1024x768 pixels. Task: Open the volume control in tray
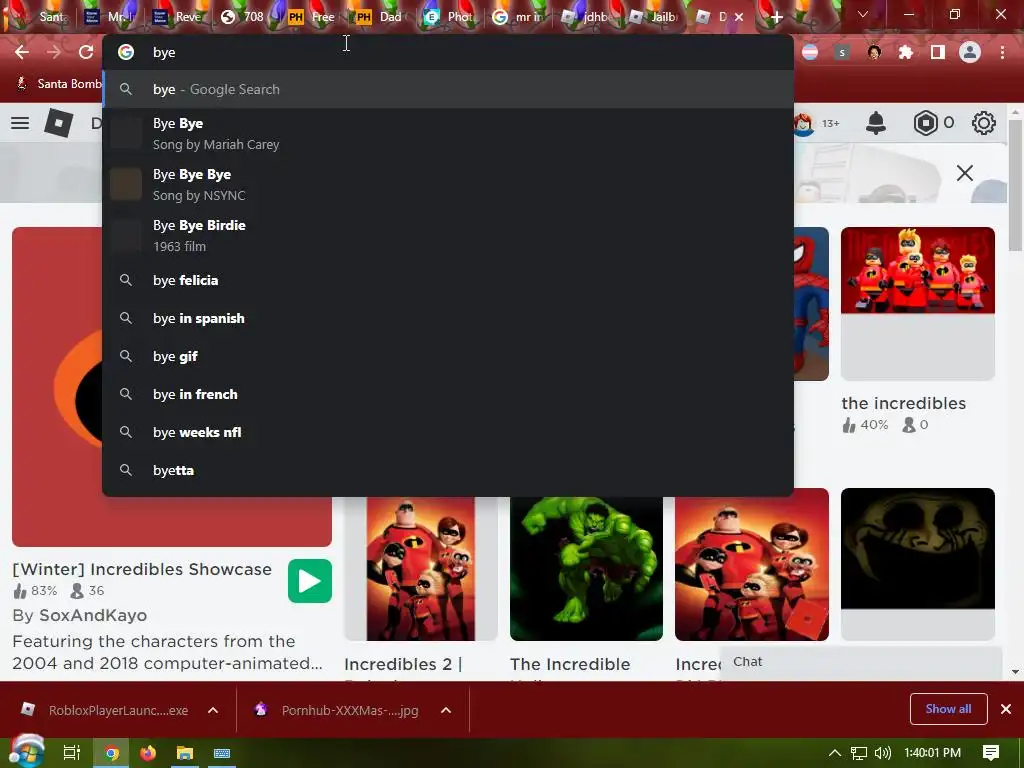point(882,753)
